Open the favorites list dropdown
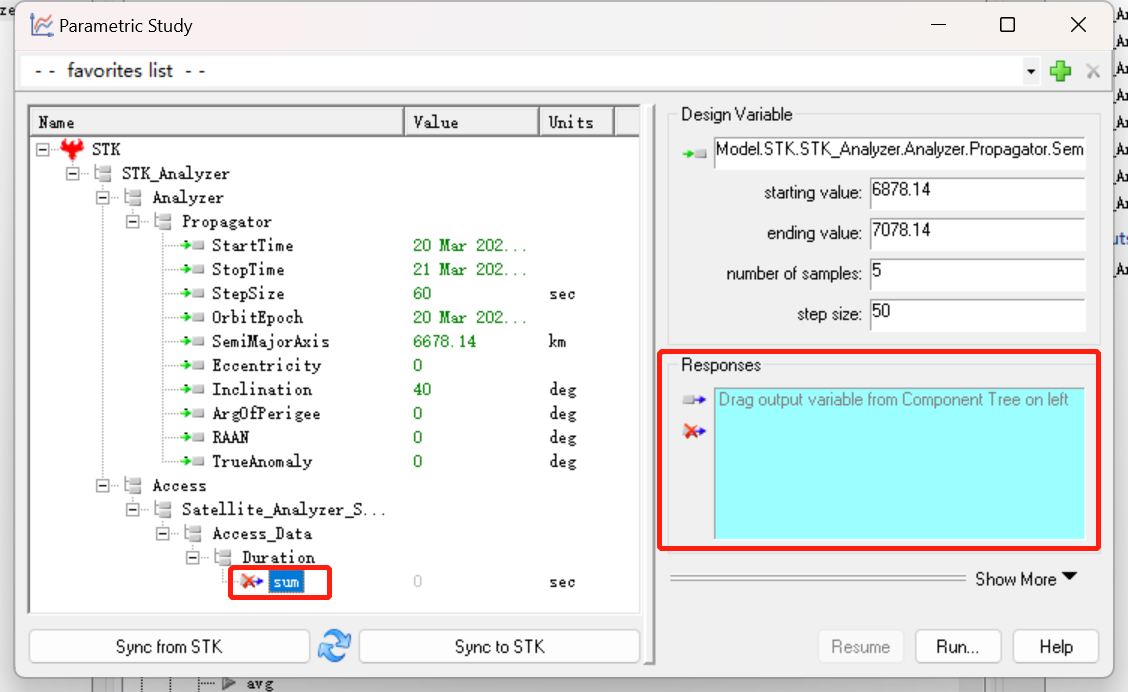Image resolution: width=1128 pixels, height=692 pixels. coord(1032,70)
